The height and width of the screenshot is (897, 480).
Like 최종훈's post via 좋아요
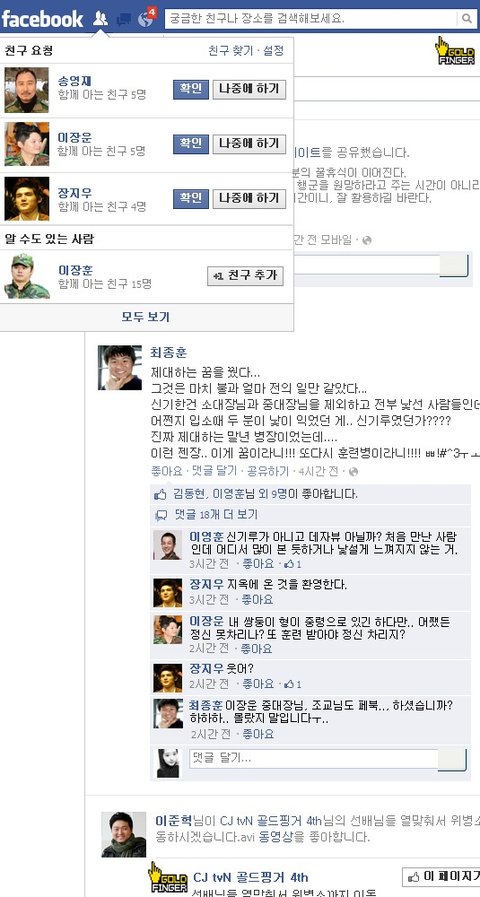[166, 471]
